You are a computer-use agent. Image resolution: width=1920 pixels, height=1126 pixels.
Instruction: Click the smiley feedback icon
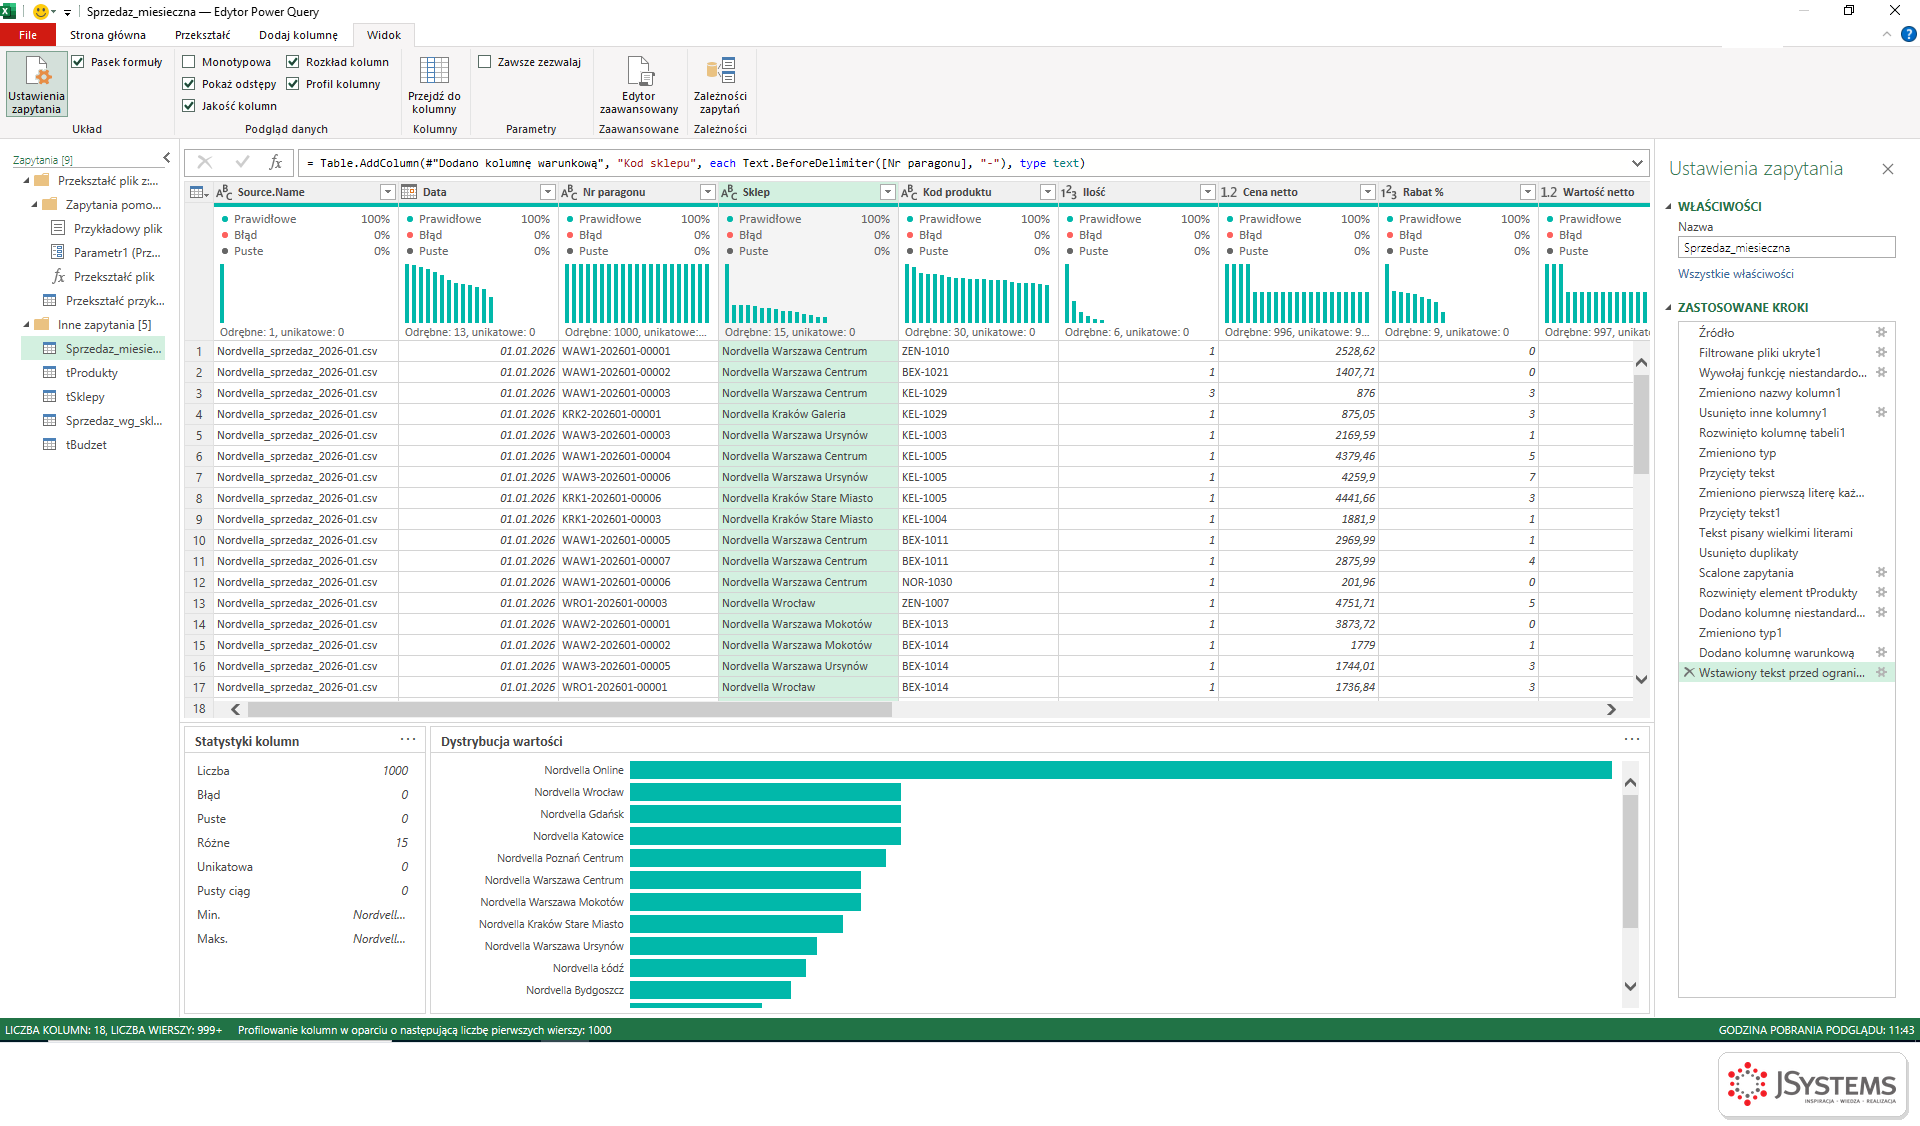[41, 11]
